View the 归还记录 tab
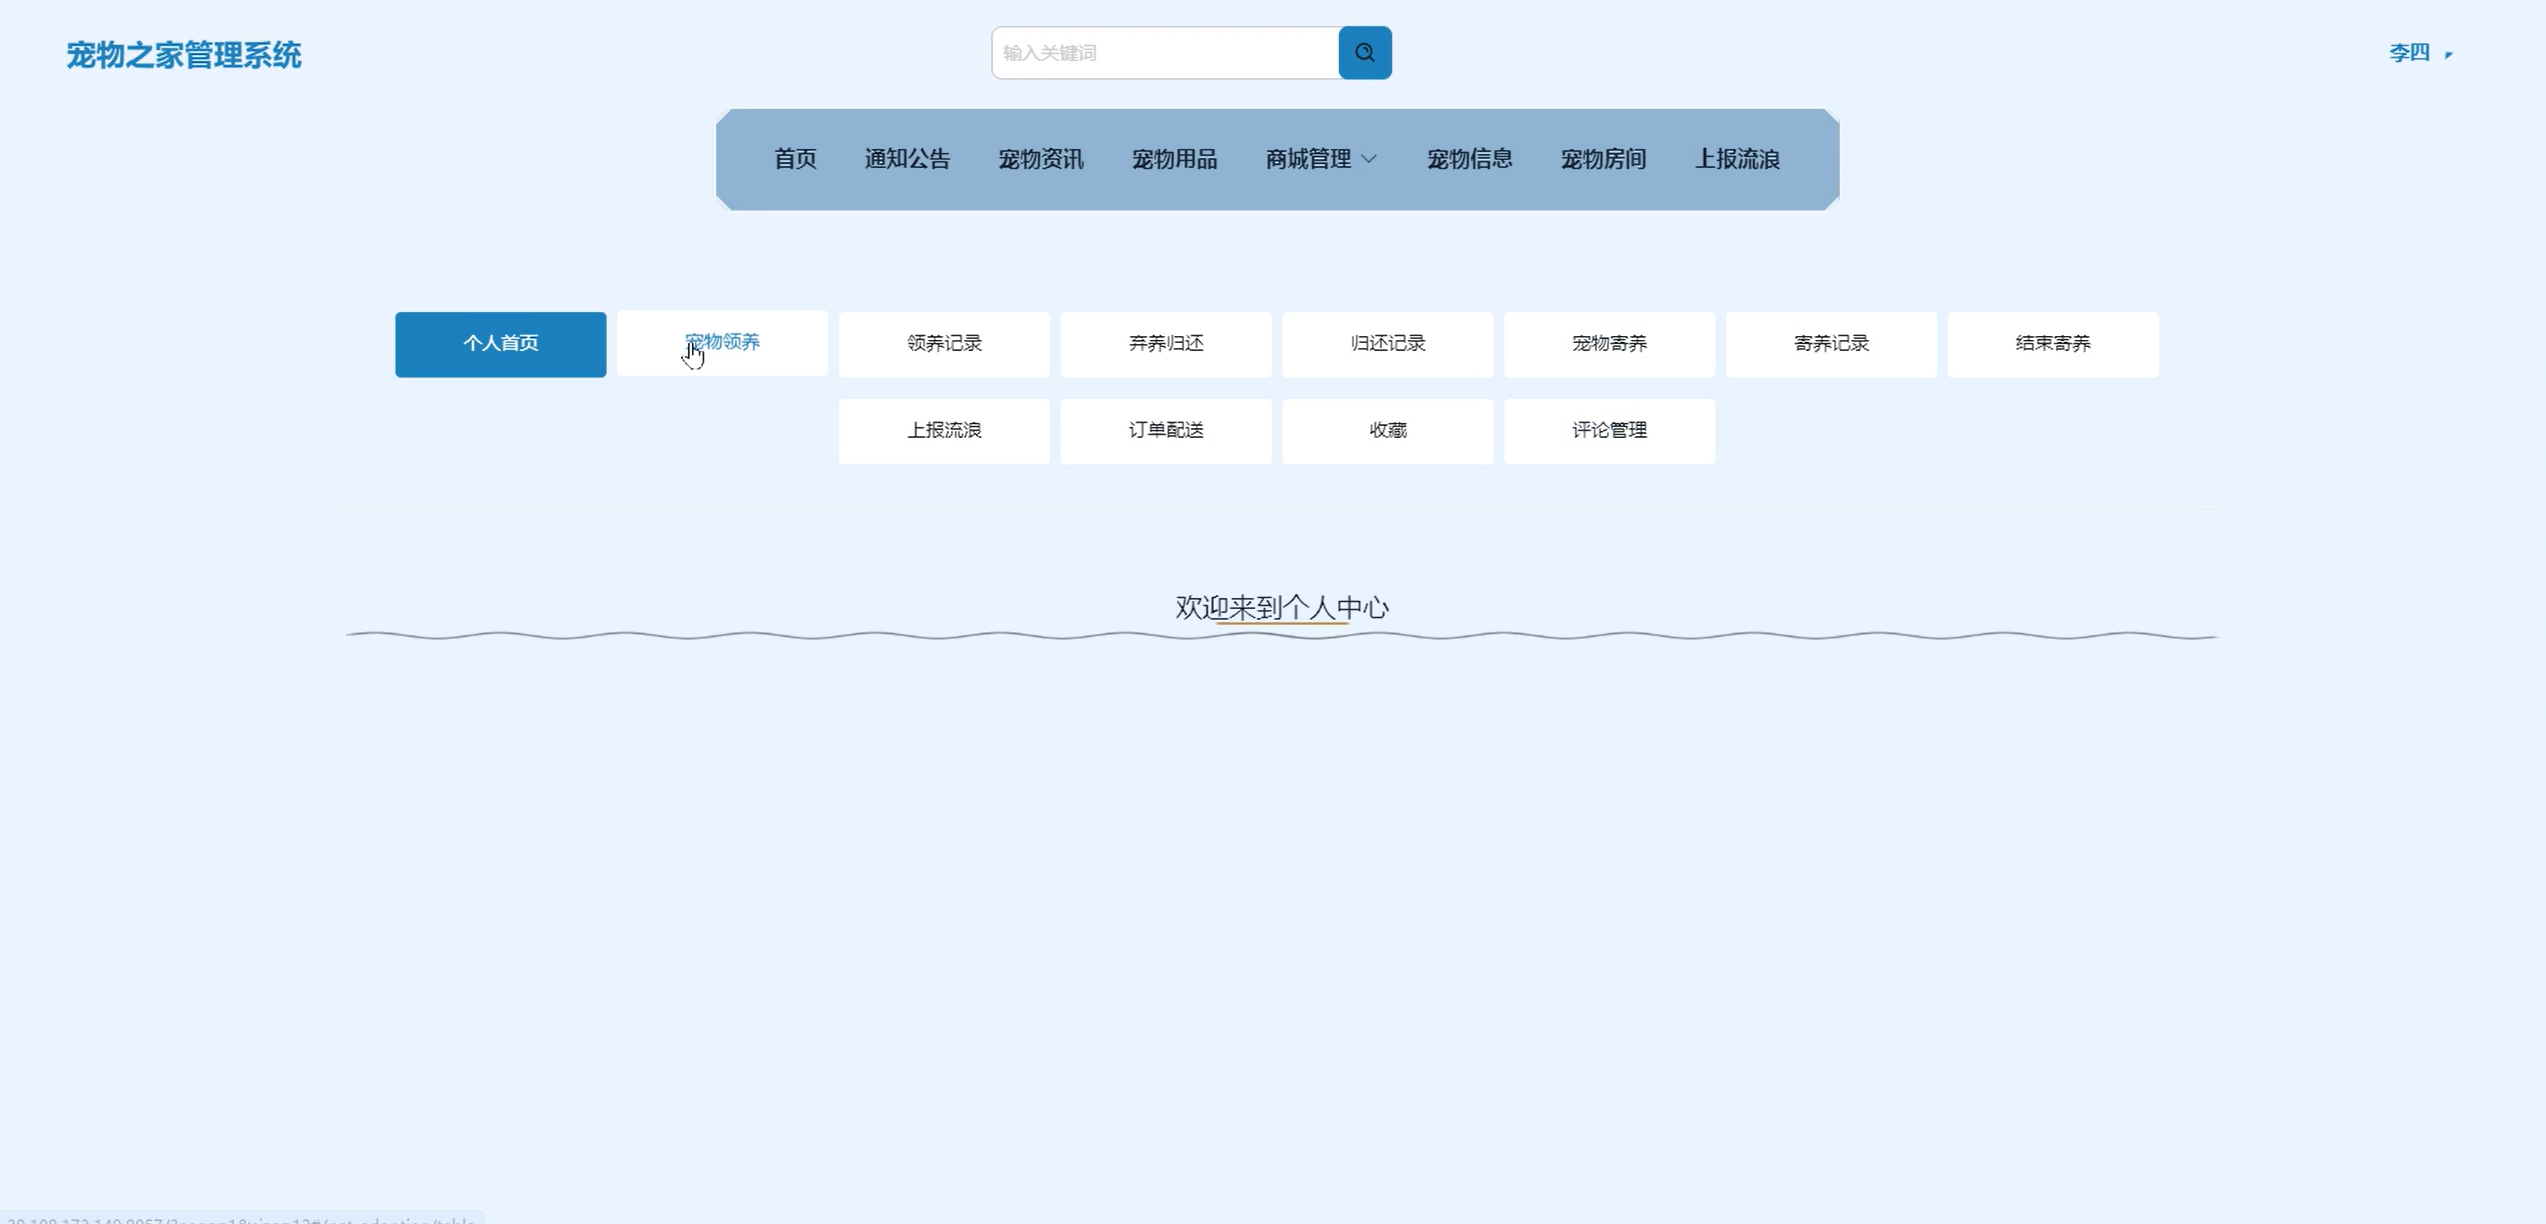Screen dimensions: 2546x1224 (1387, 344)
